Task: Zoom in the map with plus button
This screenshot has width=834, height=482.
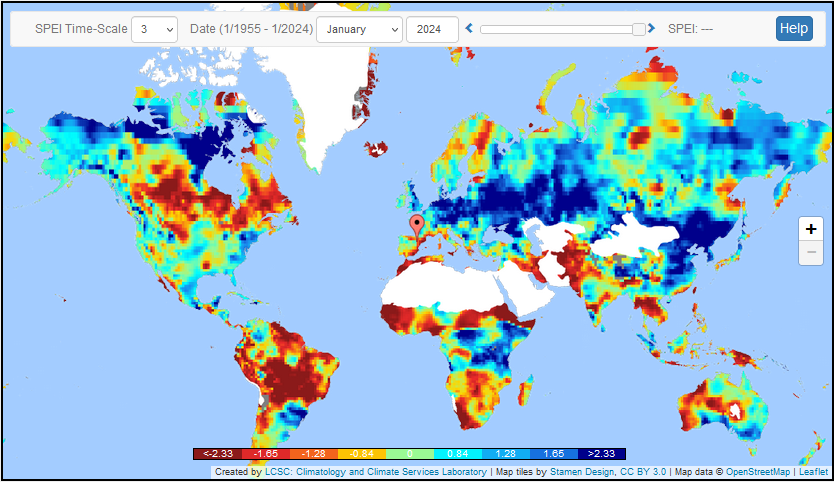Action: [x=811, y=229]
